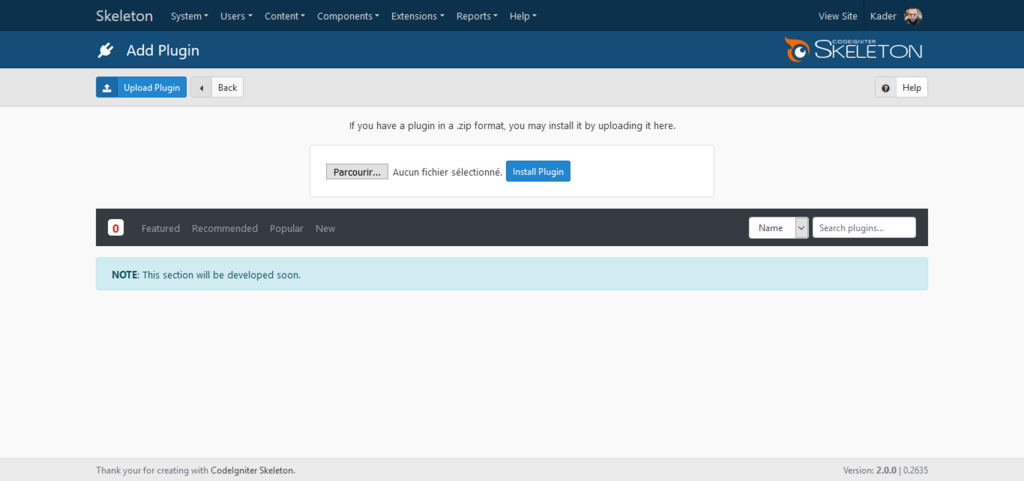Focus the Search plugins field
The image size is (1024, 481).
(x=864, y=228)
